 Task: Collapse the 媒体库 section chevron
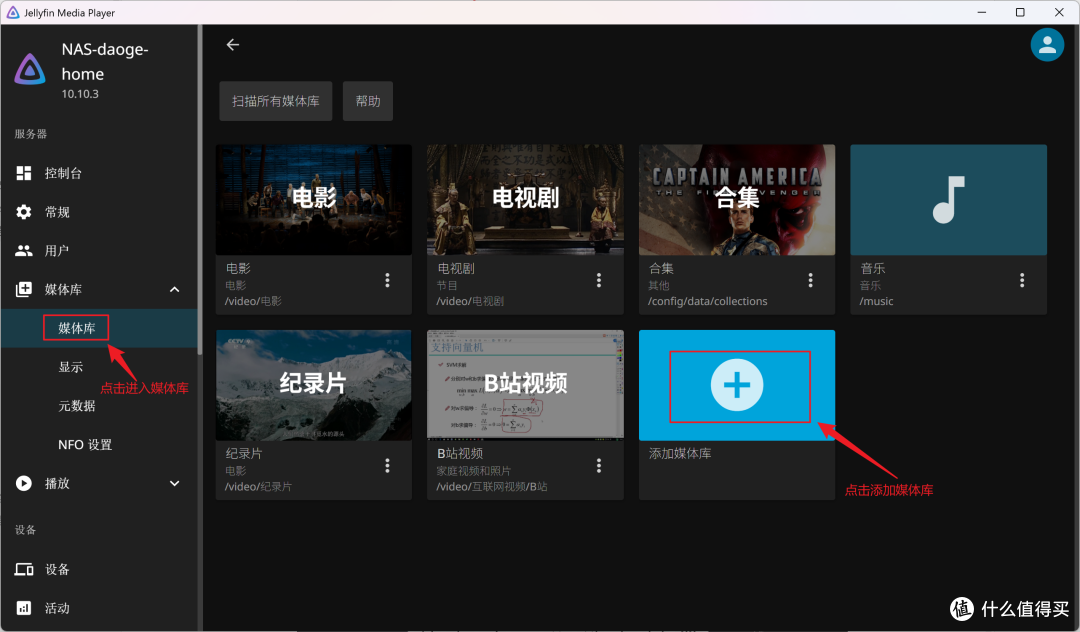175,290
